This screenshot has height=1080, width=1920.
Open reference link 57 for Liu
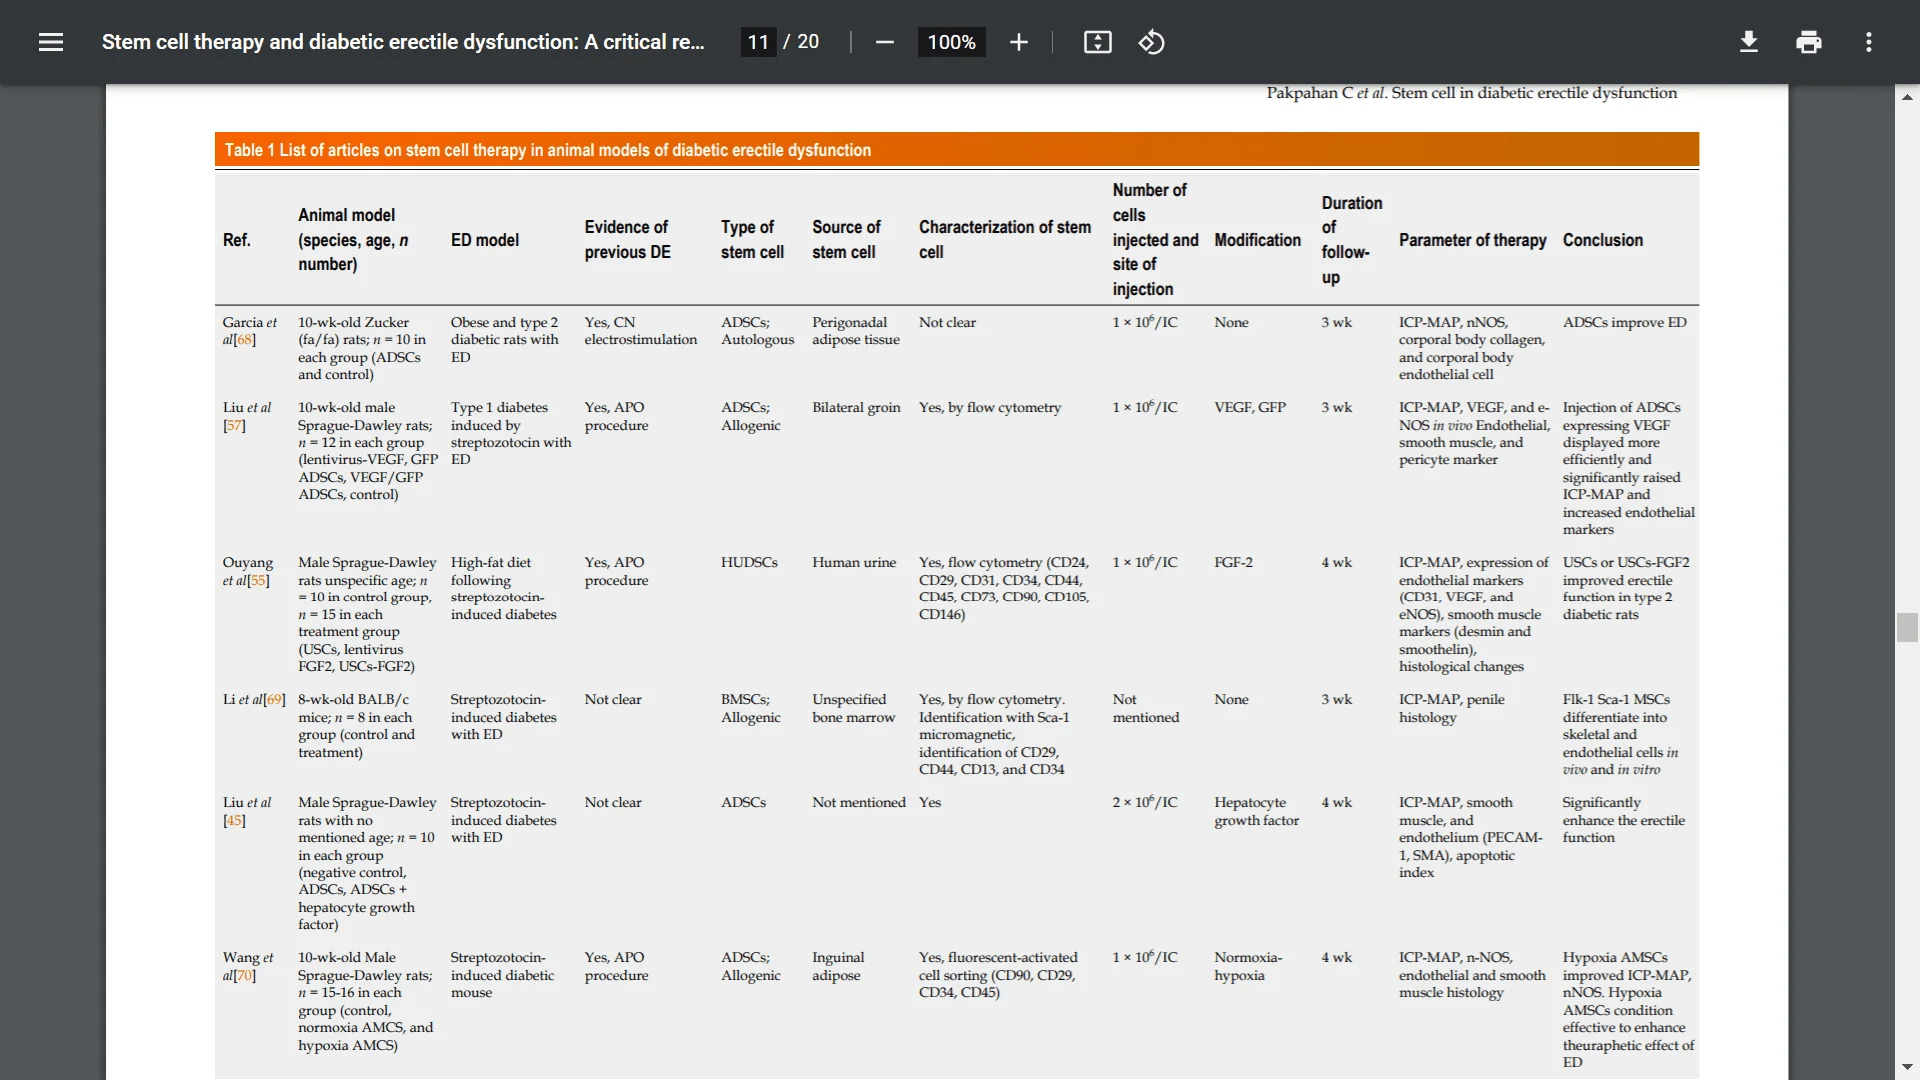click(x=234, y=426)
